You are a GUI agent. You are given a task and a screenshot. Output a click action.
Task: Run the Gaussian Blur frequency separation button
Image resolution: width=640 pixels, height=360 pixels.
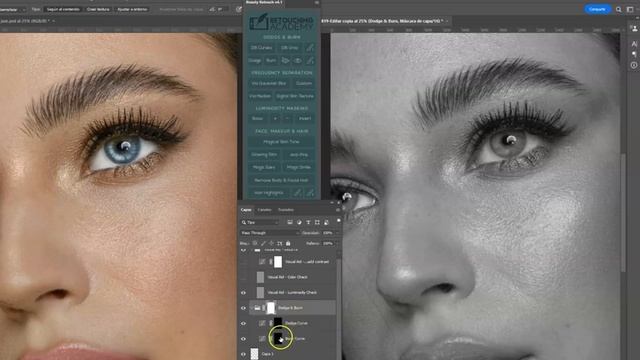pyautogui.click(x=269, y=83)
